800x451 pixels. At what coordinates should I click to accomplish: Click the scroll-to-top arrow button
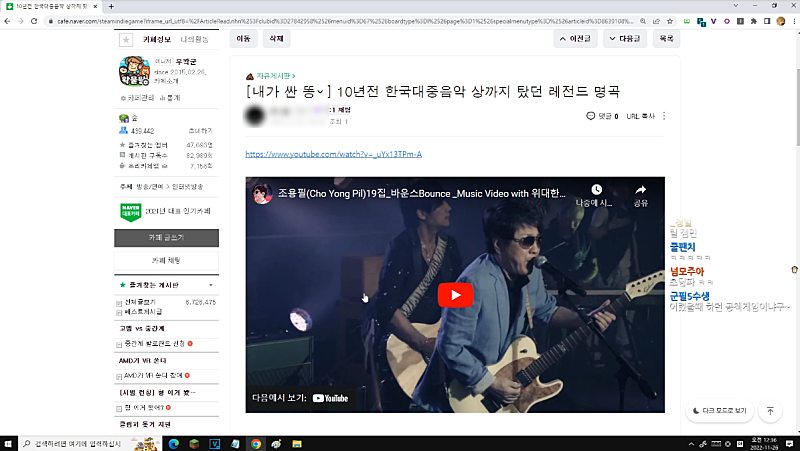770,410
